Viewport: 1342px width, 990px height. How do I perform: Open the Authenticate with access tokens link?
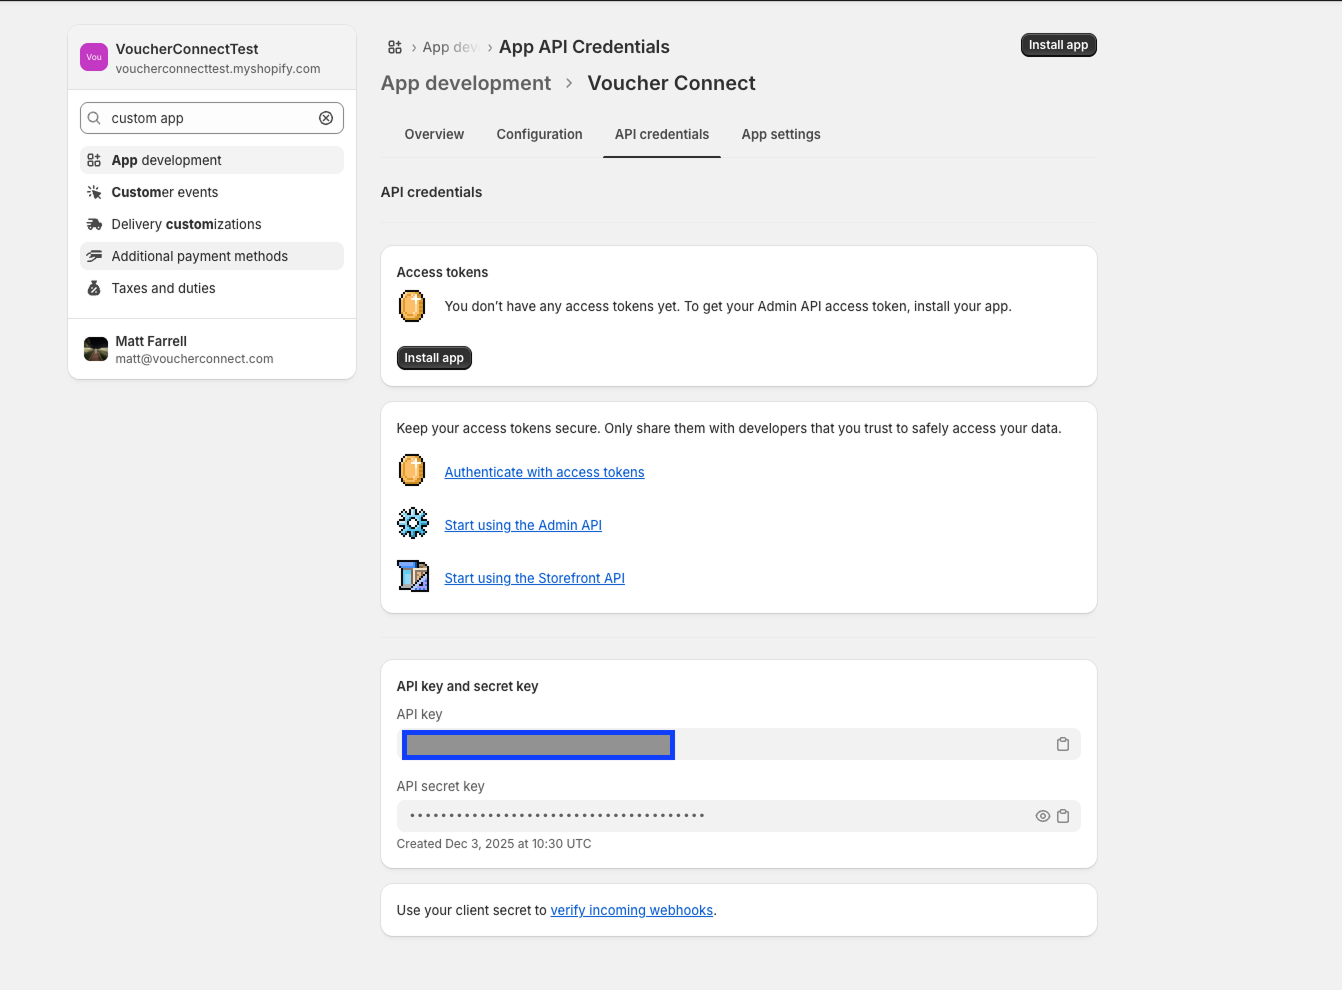(x=544, y=472)
